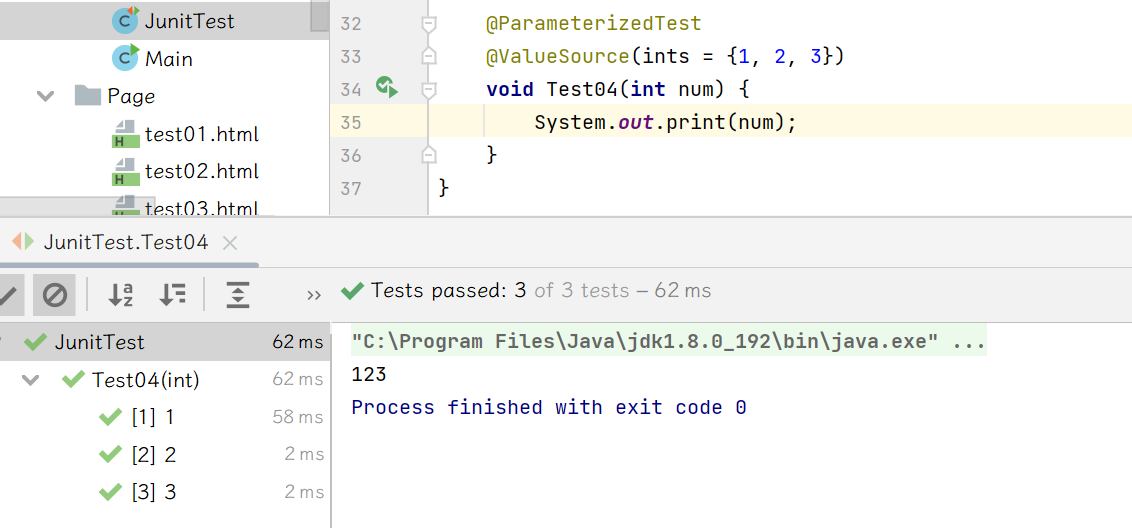1132x528 pixels.
Task: Click the 123 console output
Action: click(x=369, y=374)
